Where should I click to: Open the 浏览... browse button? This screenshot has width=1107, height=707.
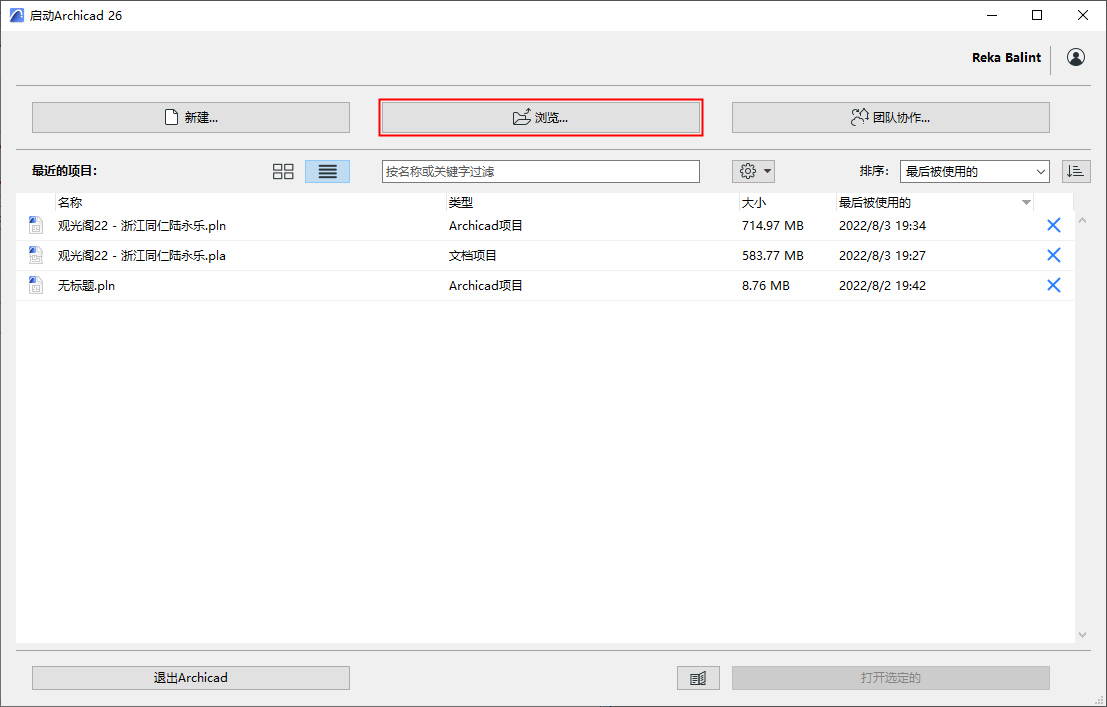[541, 117]
